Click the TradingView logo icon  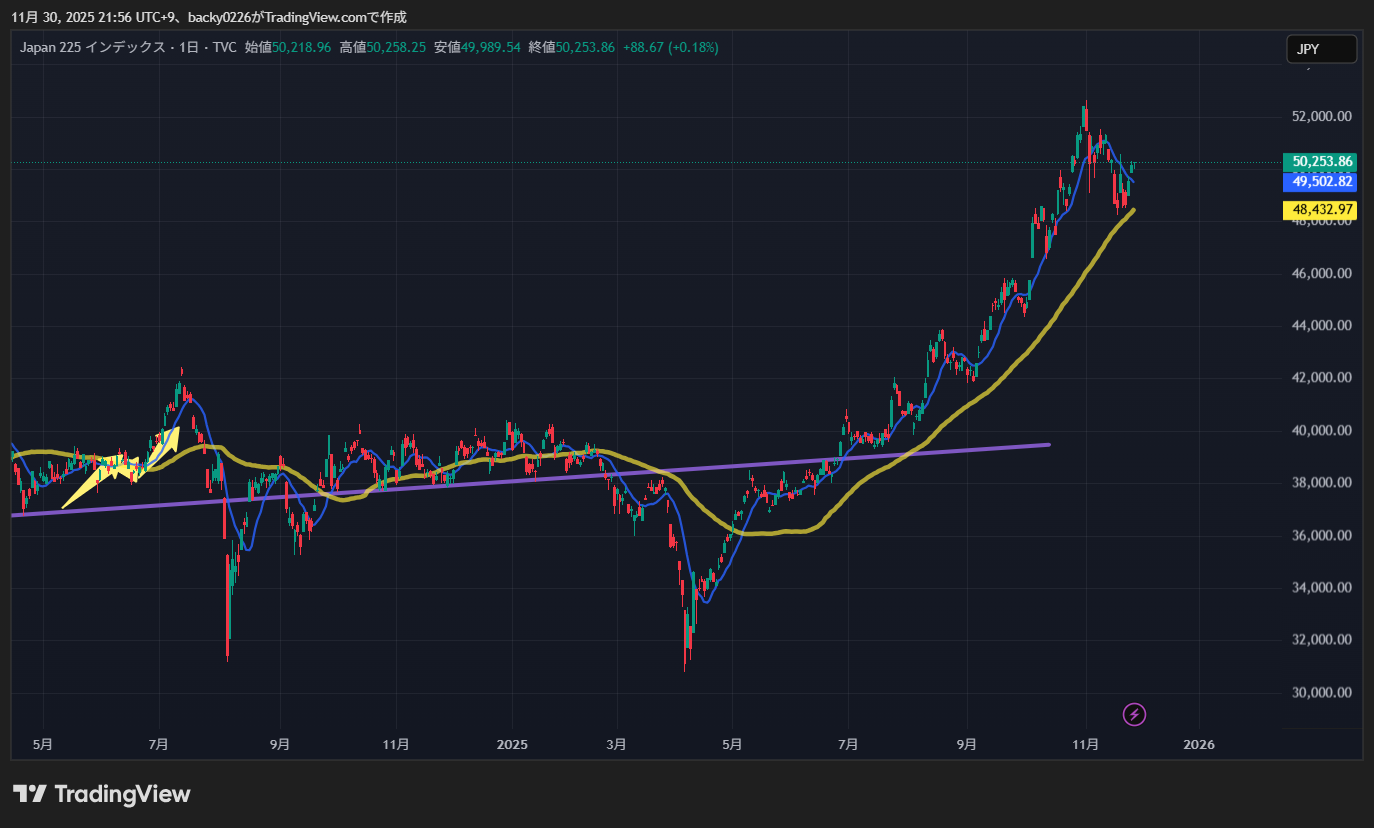tap(29, 794)
